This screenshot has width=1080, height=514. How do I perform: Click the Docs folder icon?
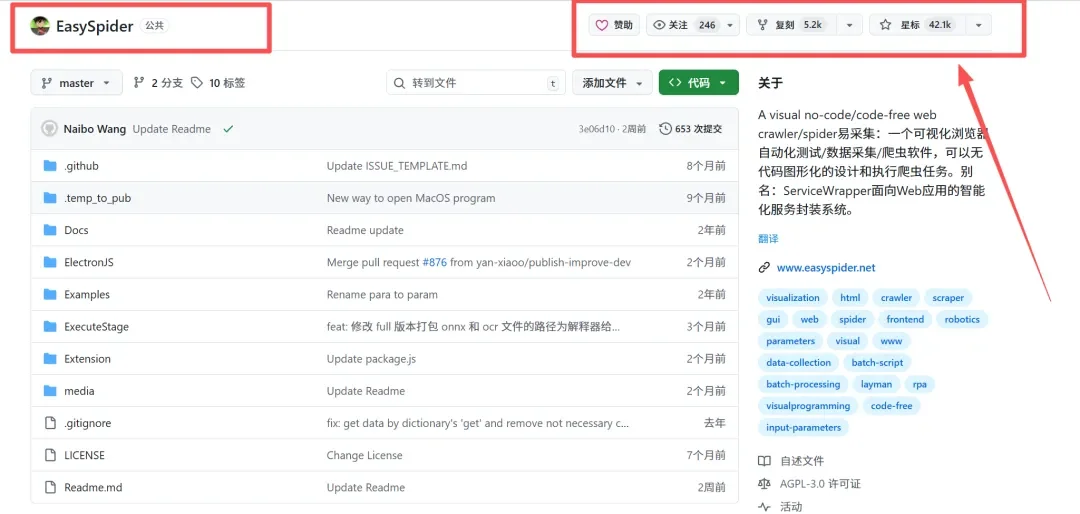click(x=50, y=230)
